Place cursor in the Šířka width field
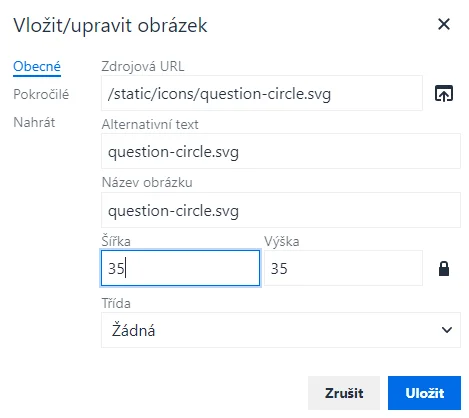 180,268
